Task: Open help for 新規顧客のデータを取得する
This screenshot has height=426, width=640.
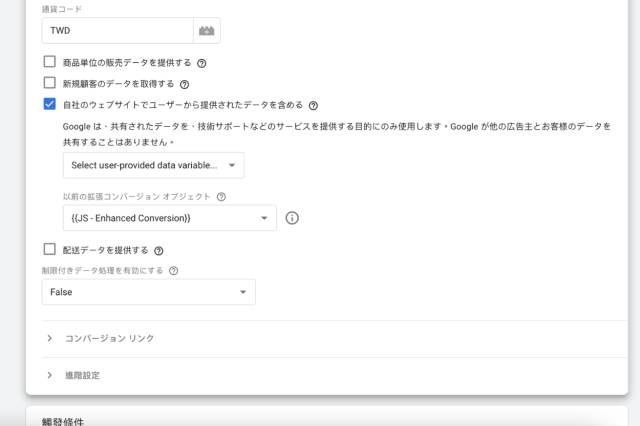Action: click(184, 84)
